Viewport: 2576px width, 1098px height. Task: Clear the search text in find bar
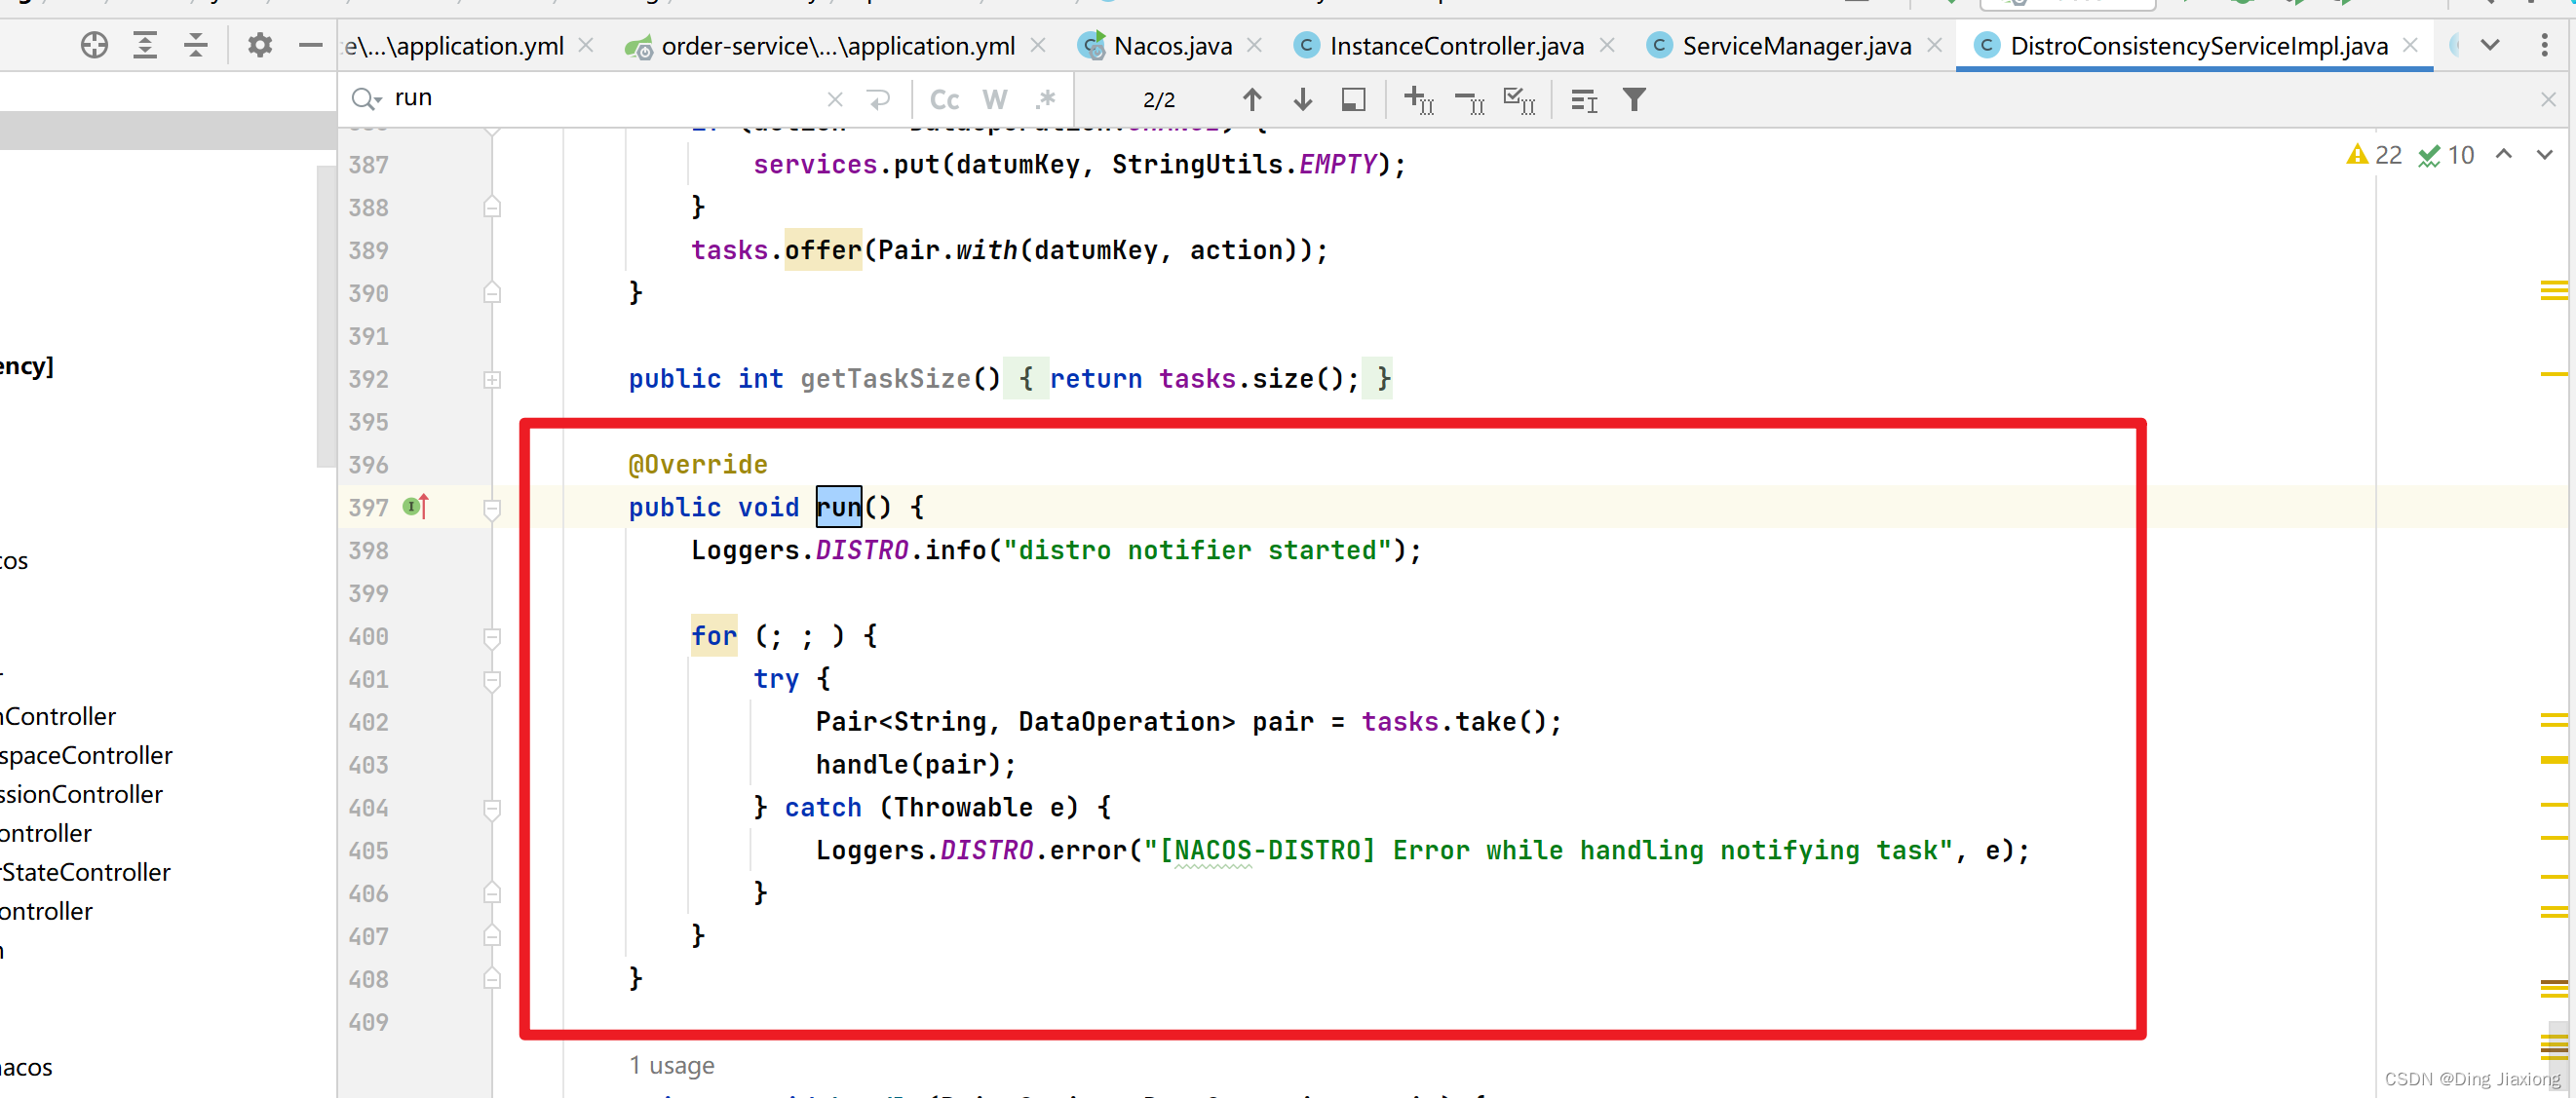(x=835, y=99)
